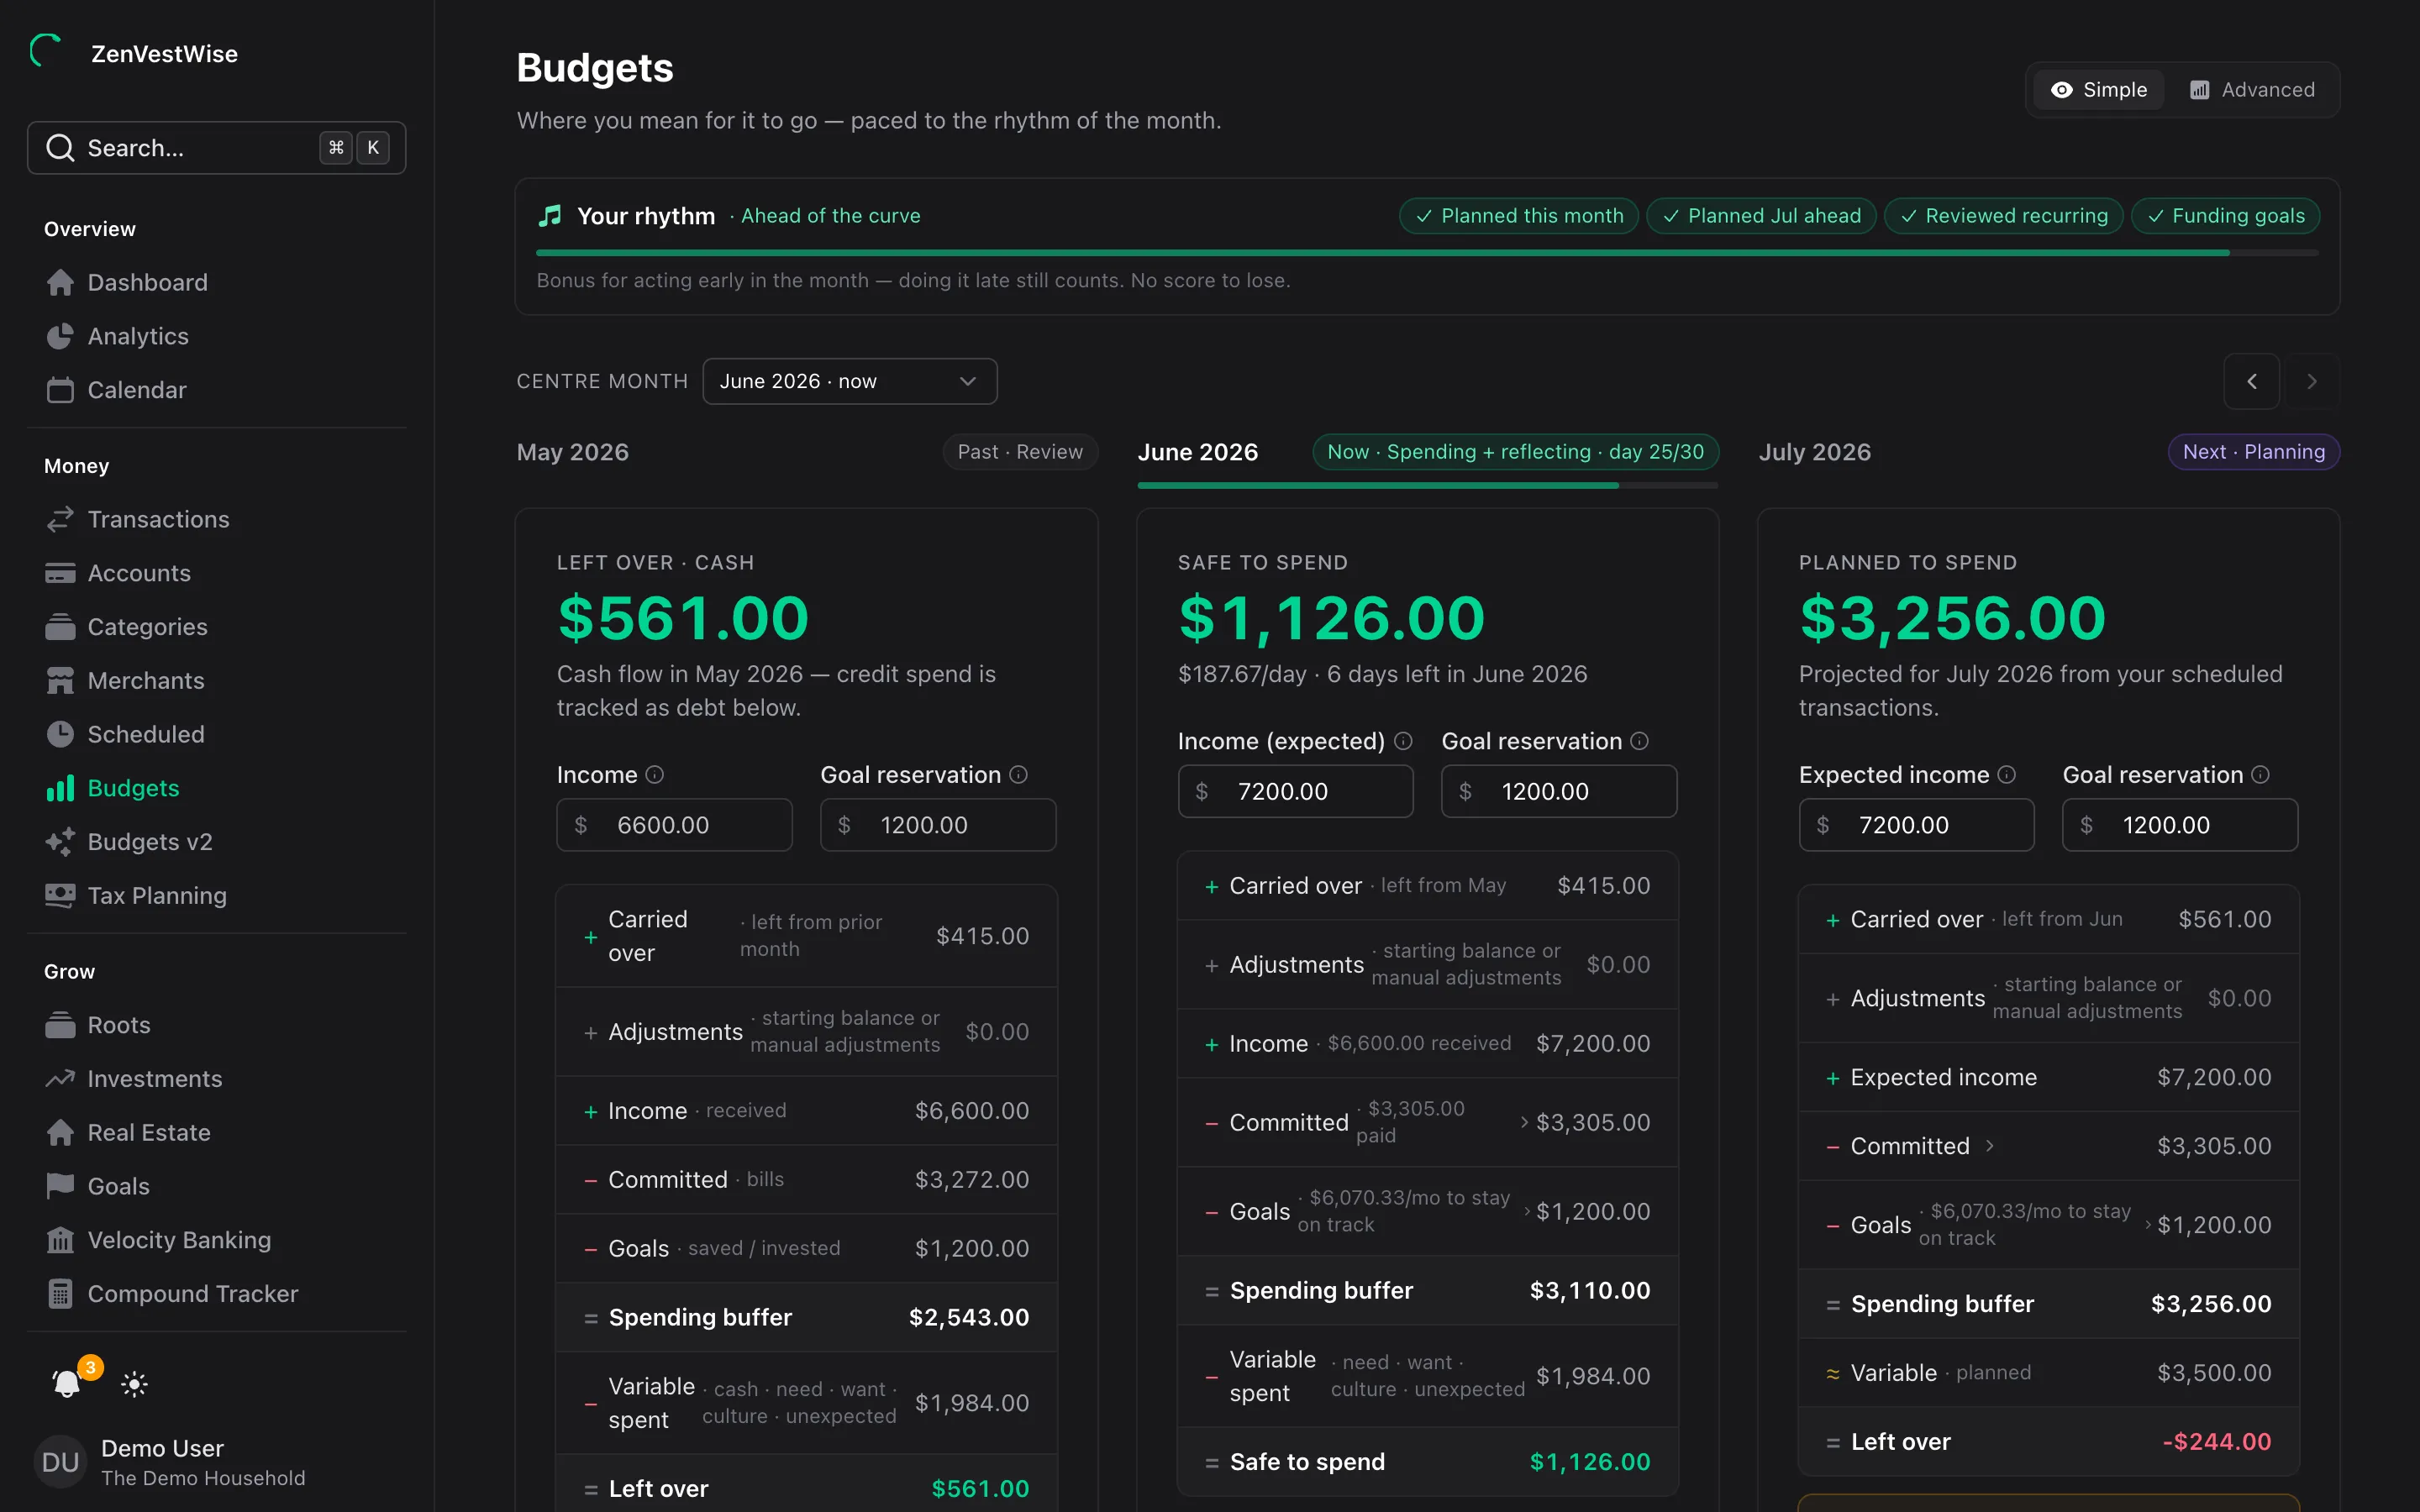This screenshot has height=1512, width=2420.
Task: Click info icon next to May Income
Action: point(655,775)
